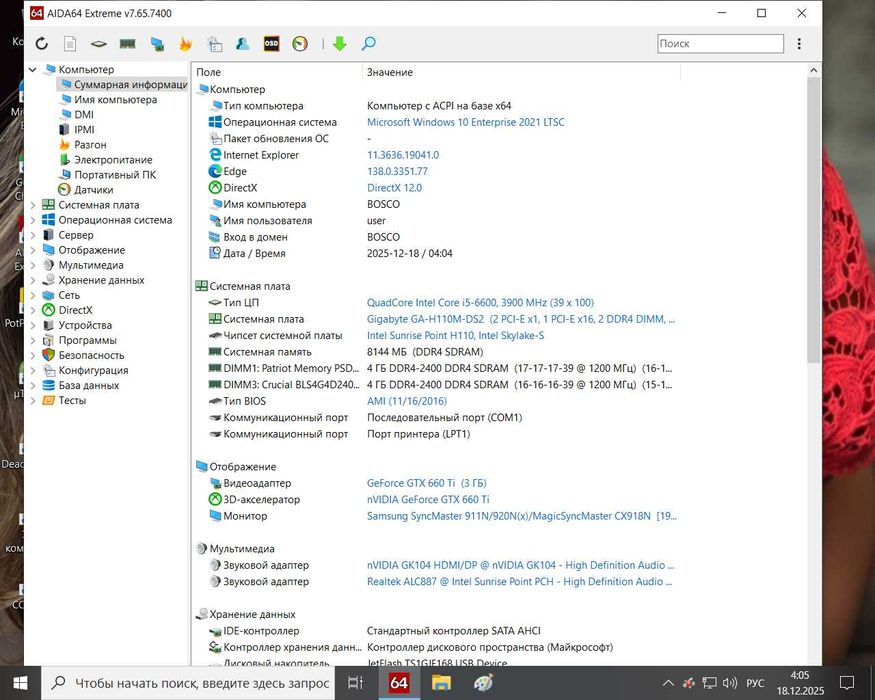Select Программы in the tree
The height and width of the screenshot is (700, 875).
[88, 341]
